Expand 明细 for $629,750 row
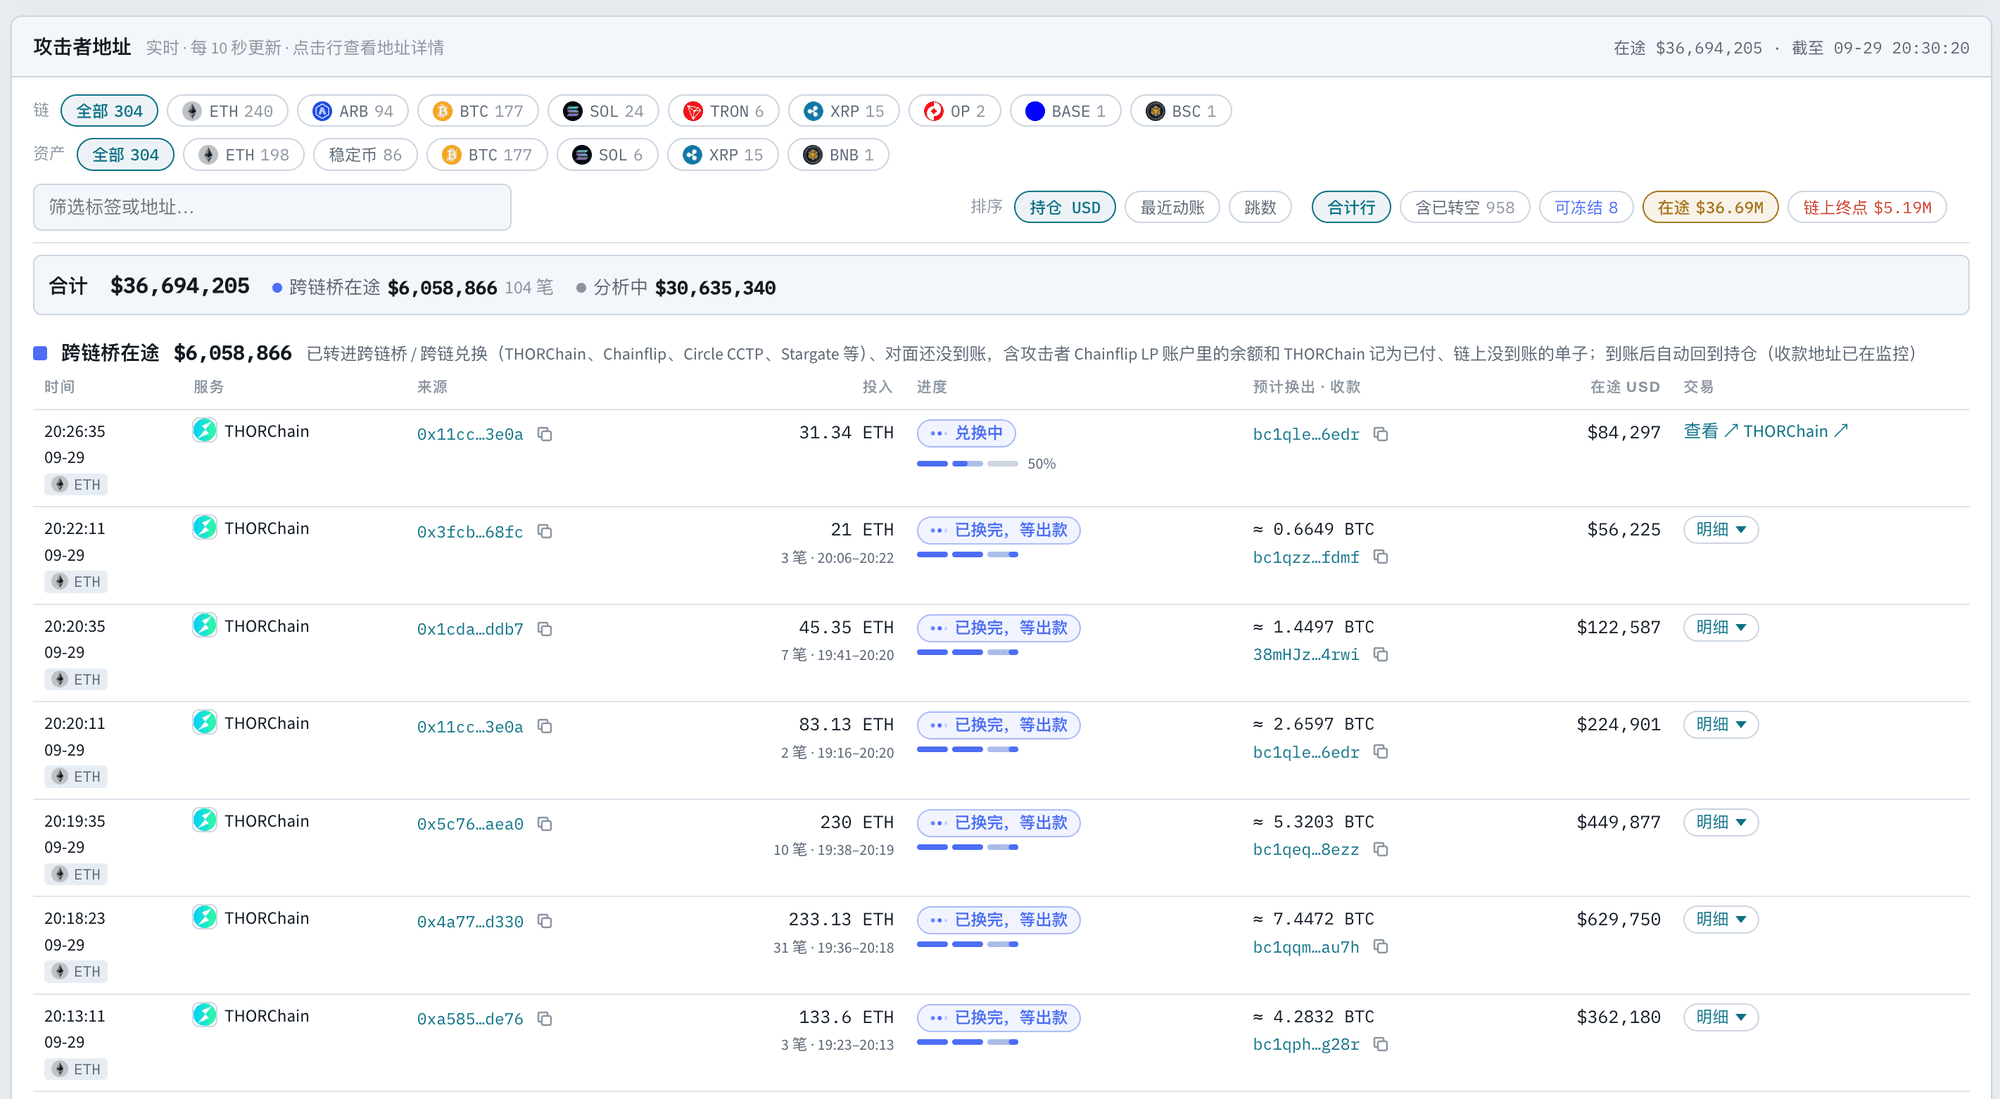 (1721, 919)
